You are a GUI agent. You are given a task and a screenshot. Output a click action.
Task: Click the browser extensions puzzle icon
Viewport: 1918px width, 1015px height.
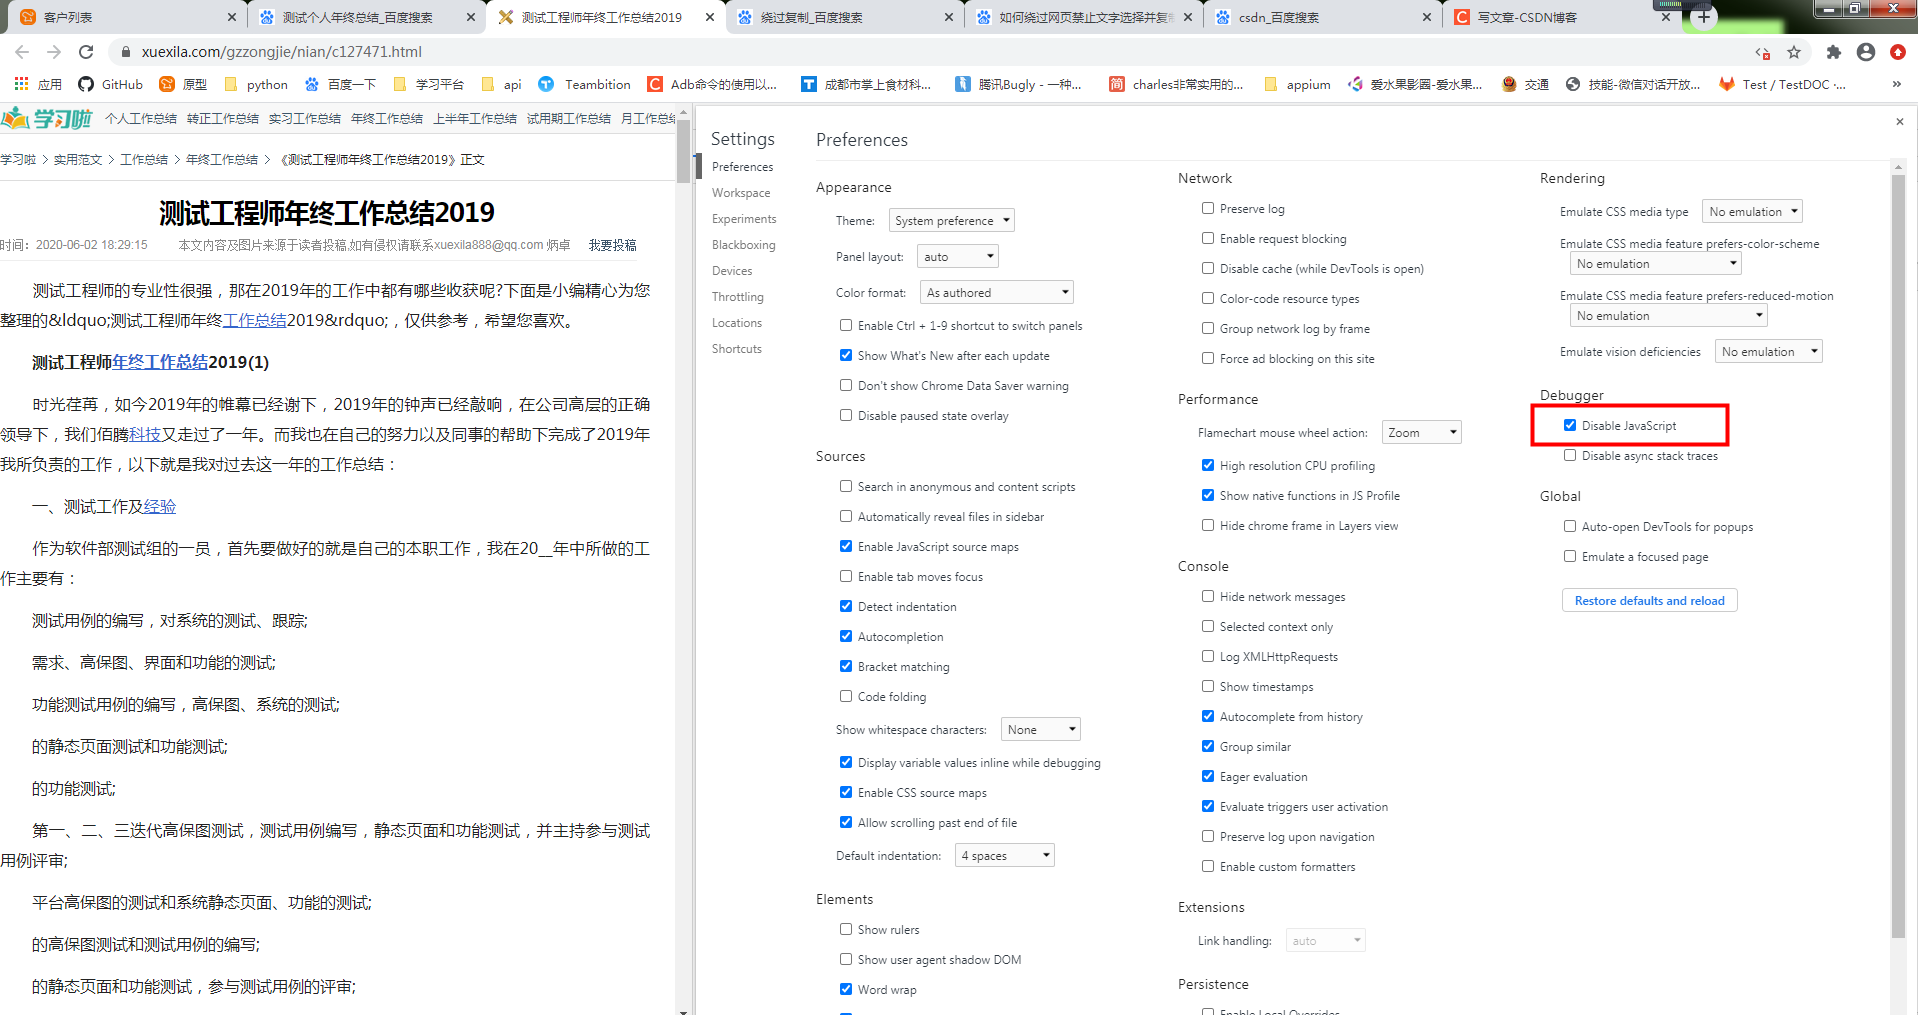[1834, 51]
